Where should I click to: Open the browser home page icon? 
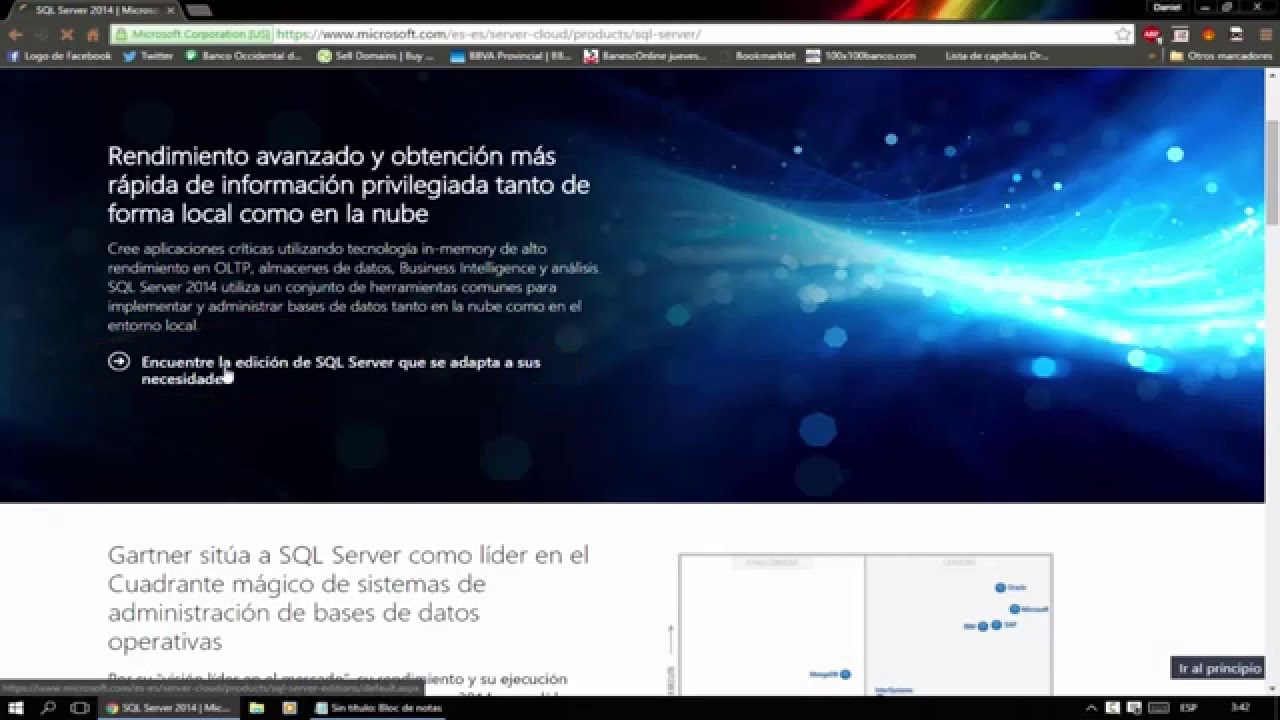click(x=92, y=34)
